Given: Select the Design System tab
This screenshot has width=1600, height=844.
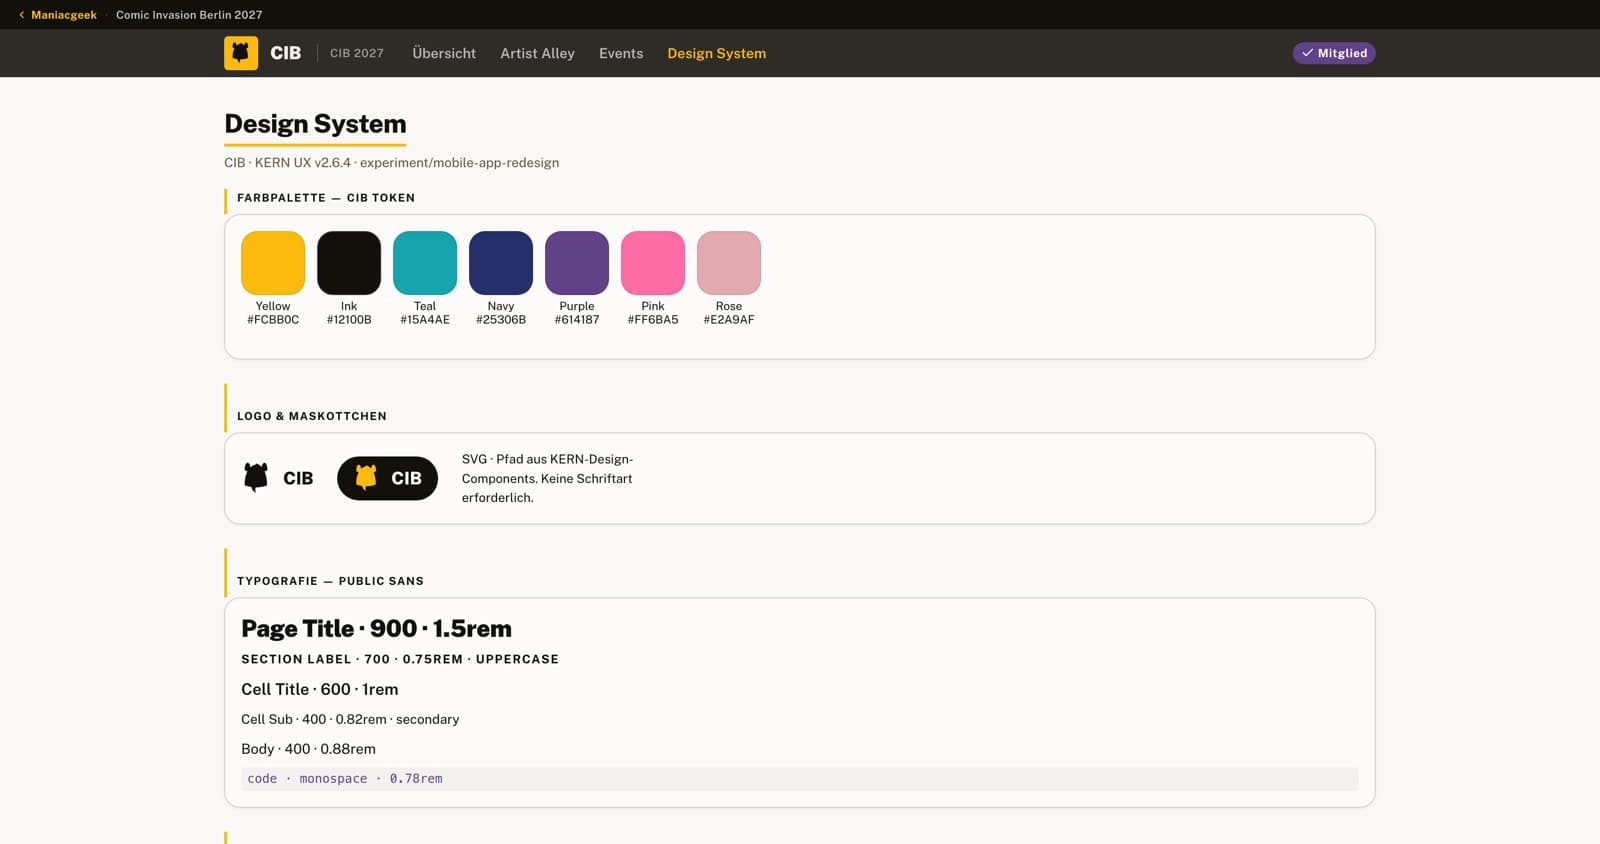Looking at the screenshot, I should click(717, 53).
